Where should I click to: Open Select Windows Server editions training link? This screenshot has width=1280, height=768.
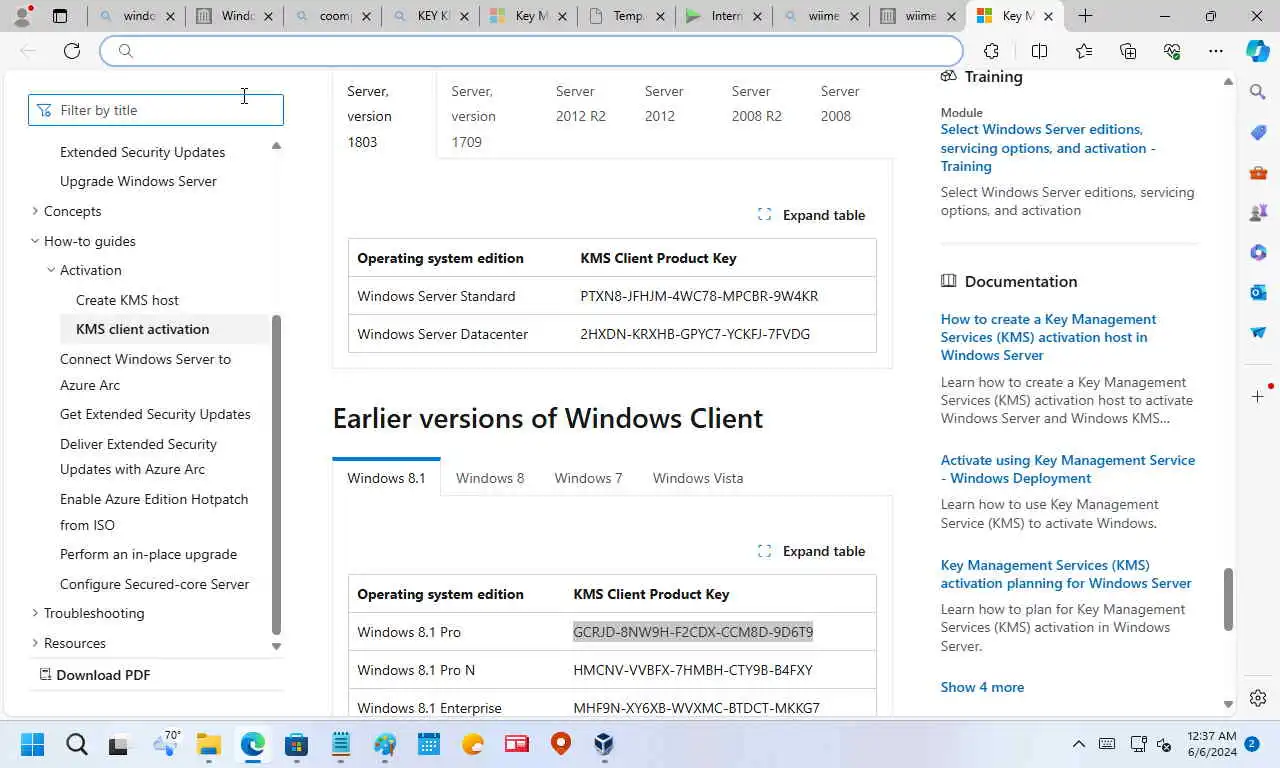pyautogui.click(x=1048, y=148)
